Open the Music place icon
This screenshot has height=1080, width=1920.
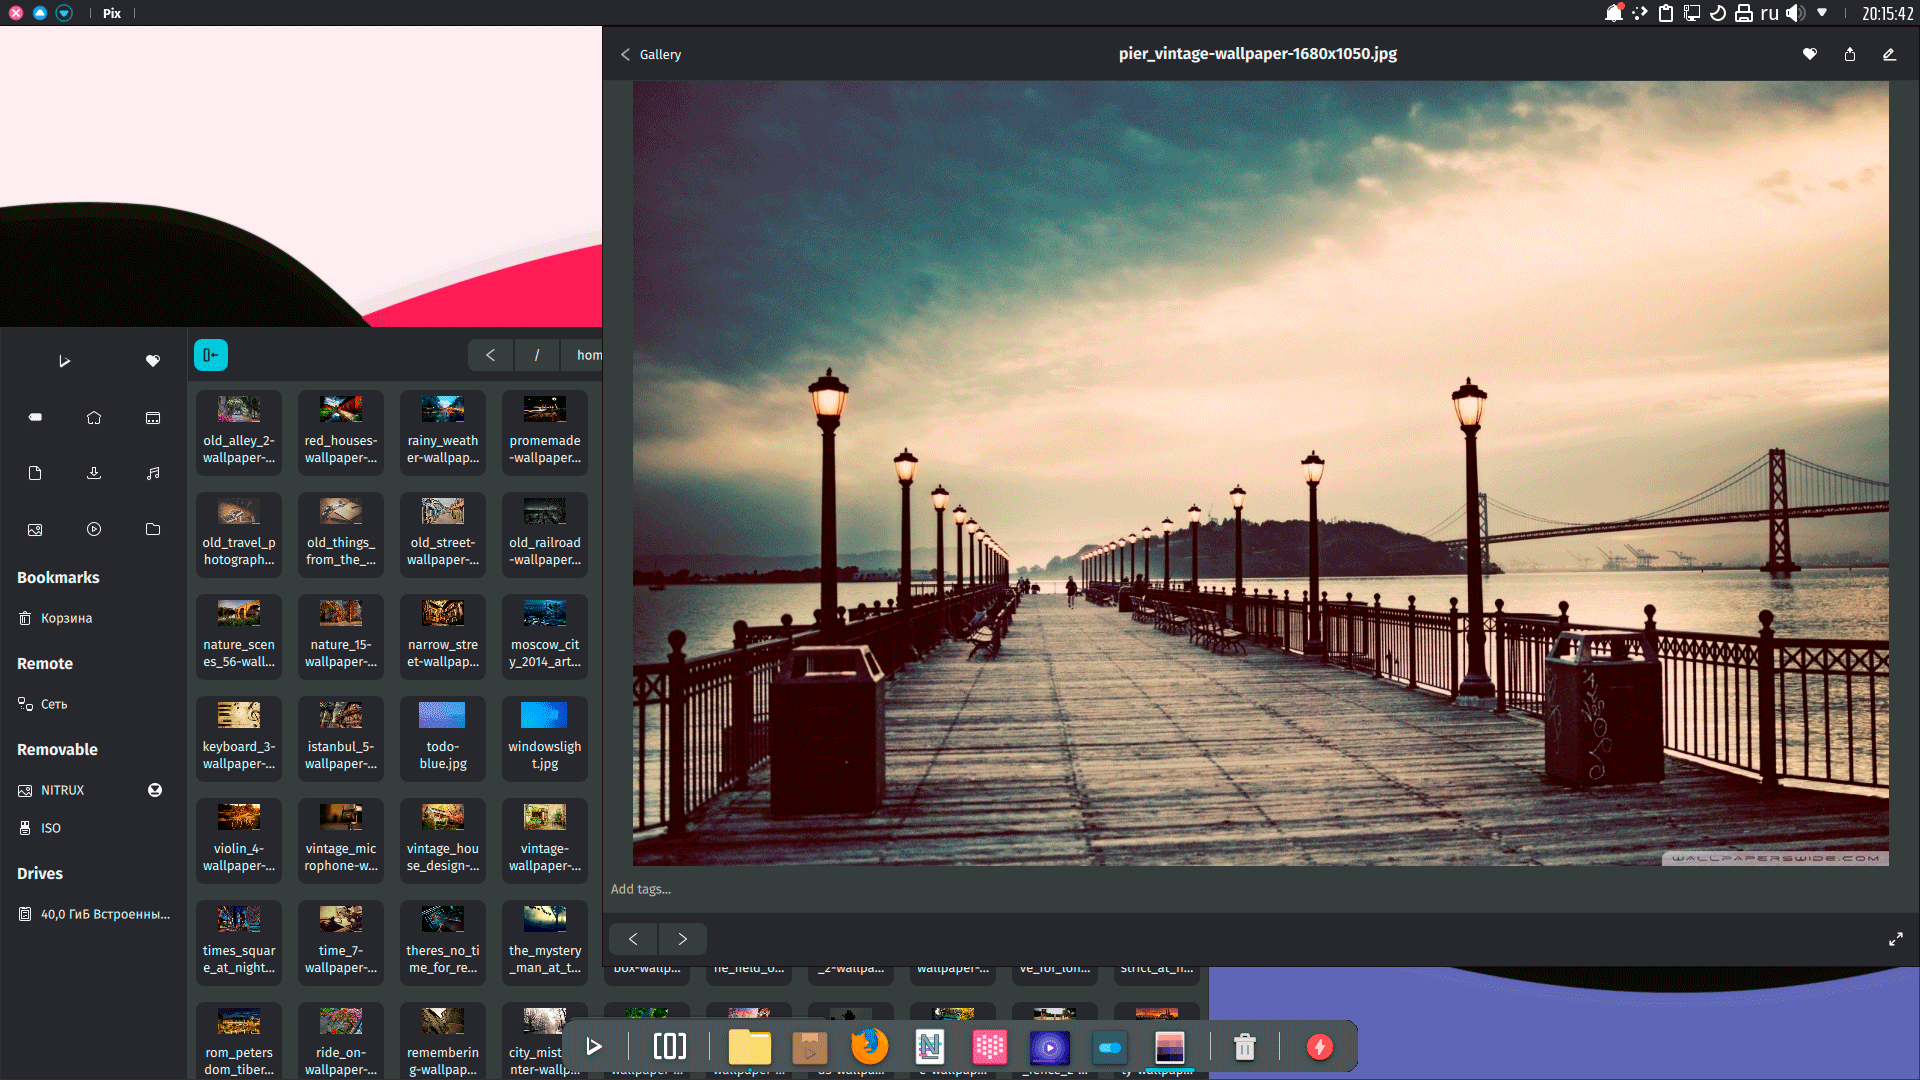pos(153,473)
